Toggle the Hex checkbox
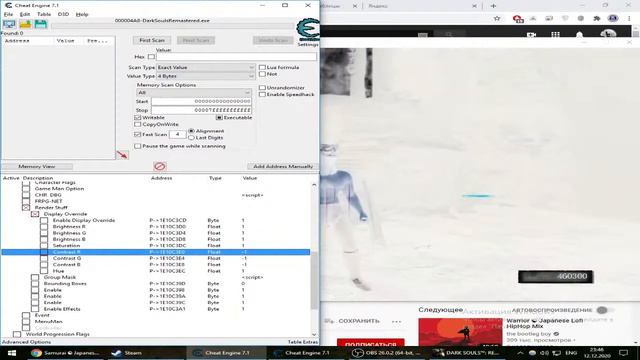 point(151,57)
